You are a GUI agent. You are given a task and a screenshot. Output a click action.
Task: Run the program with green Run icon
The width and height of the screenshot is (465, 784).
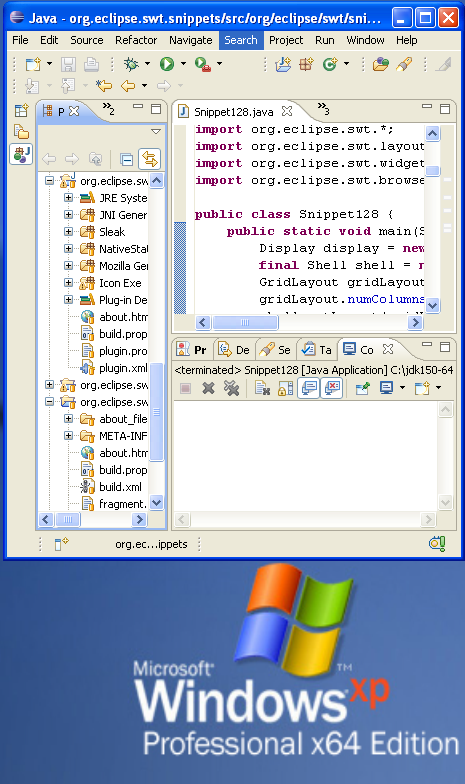click(167, 64)
